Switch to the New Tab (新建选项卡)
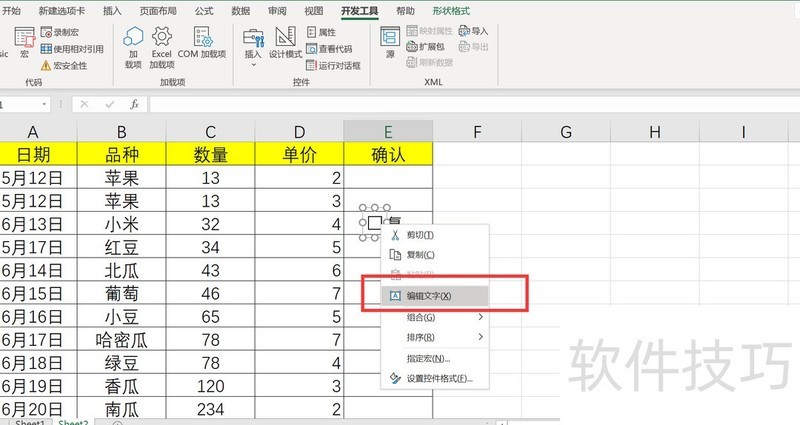The height and width of the screenshot is (425, 800). [x=62, y=10]
